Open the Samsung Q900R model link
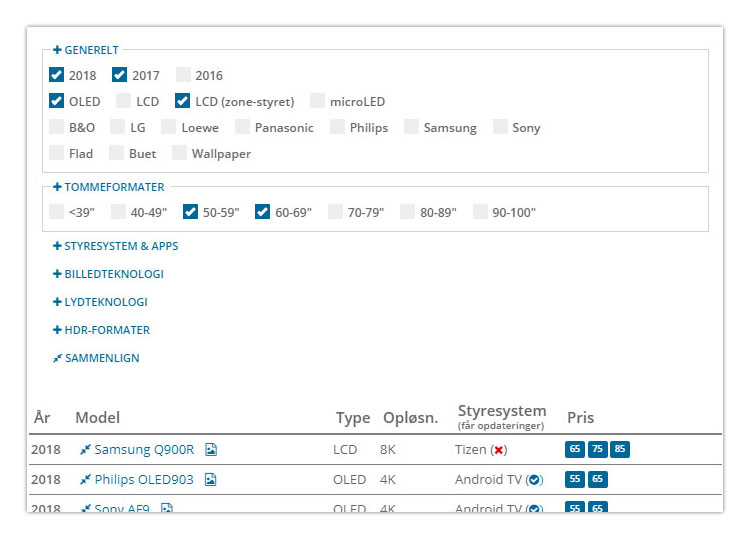Image resolution: width=751 pixels, height=539 pixels. click(144, 449)
